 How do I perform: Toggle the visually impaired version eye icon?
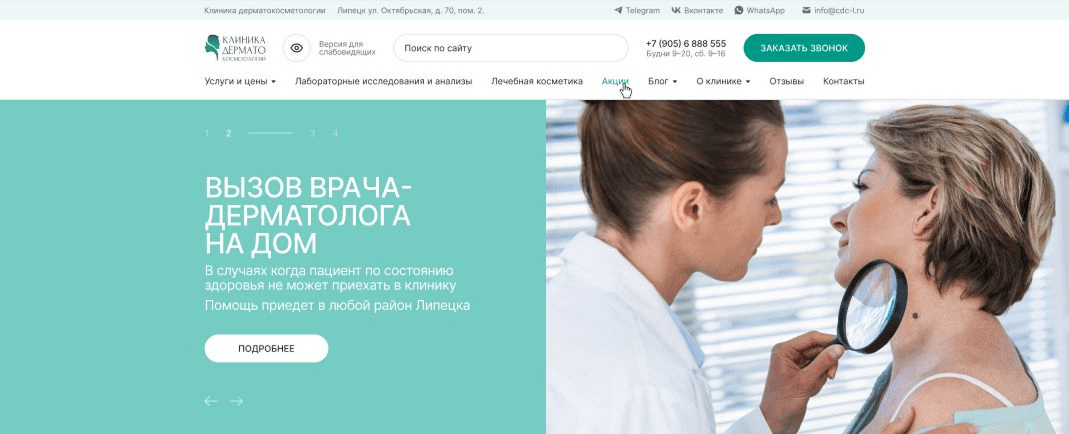[297, 48]
